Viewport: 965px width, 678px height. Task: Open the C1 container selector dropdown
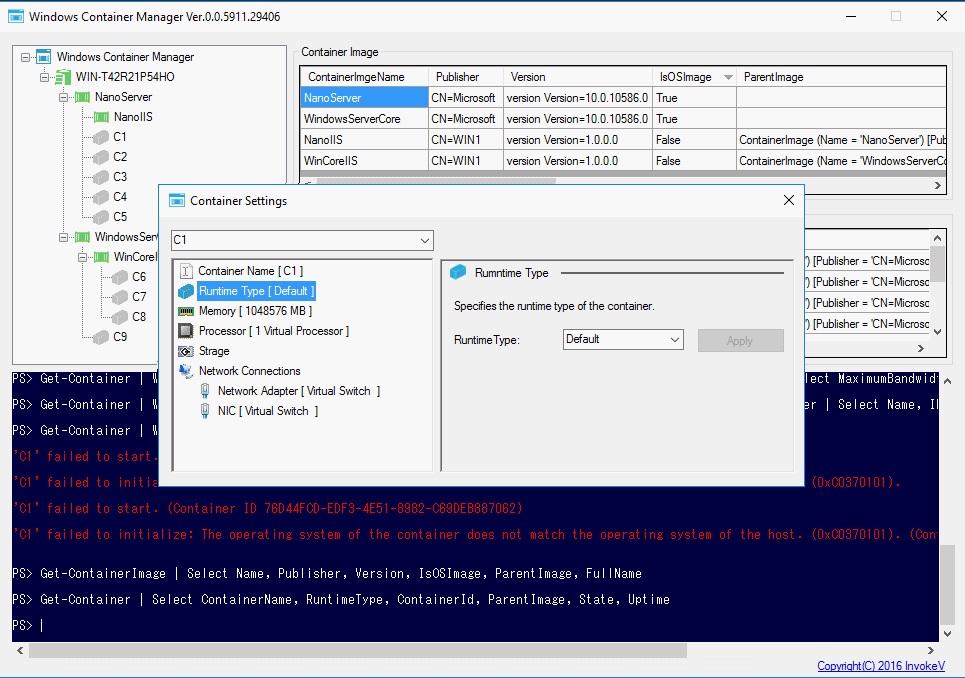pos(425,240)
